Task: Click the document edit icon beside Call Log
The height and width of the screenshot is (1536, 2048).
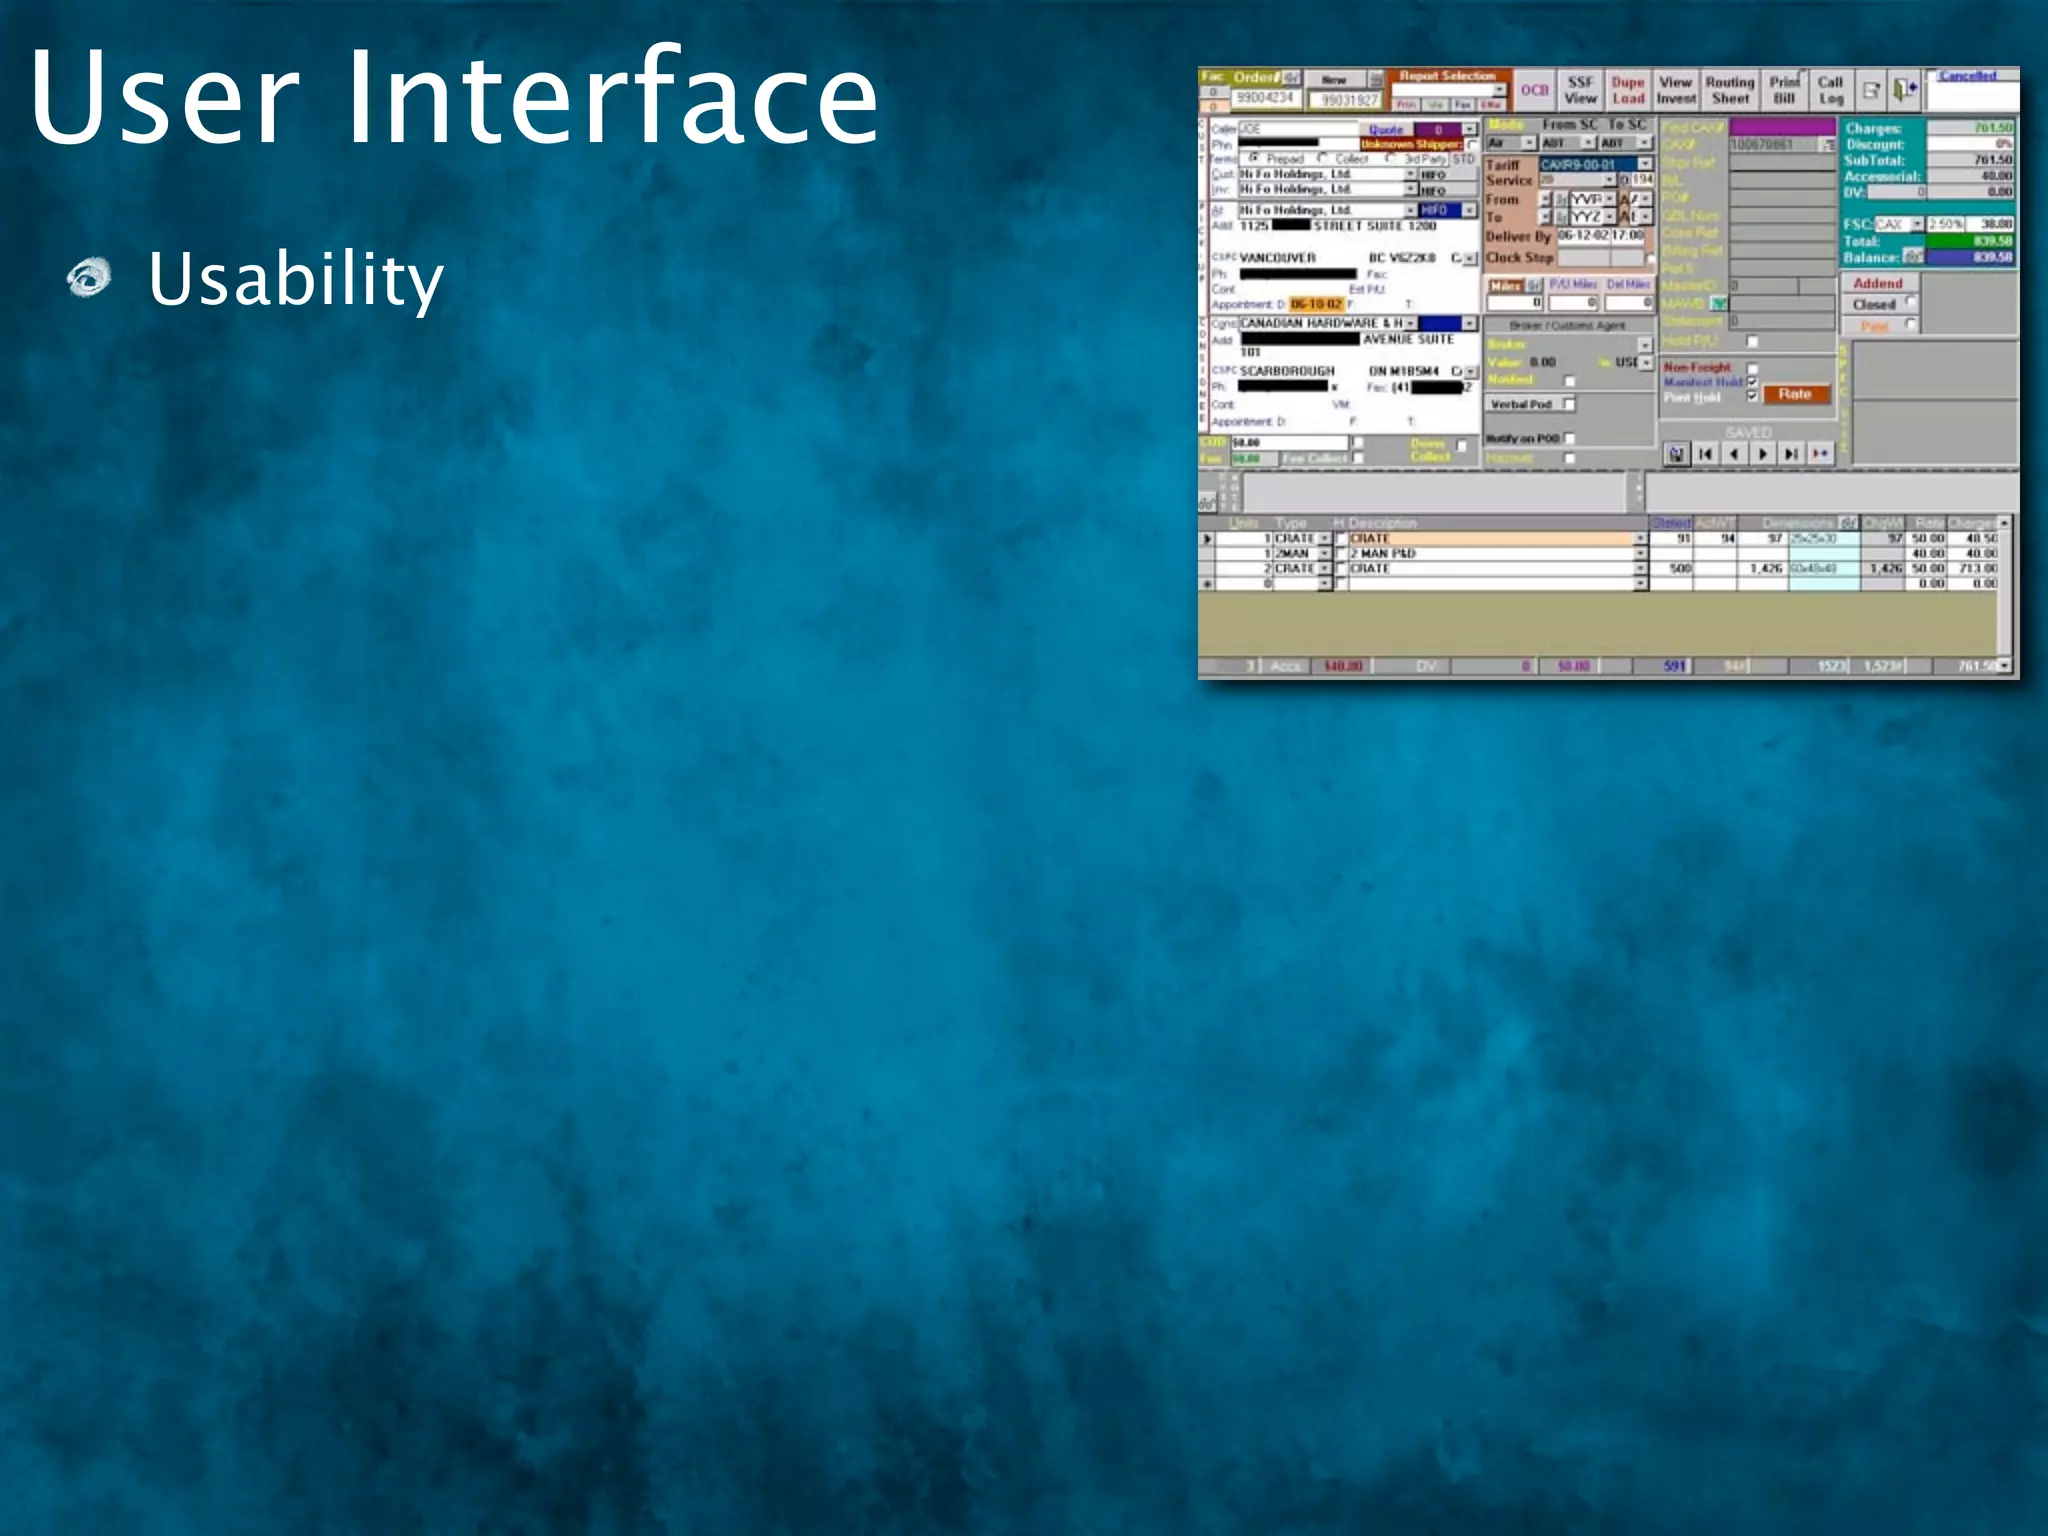Action: coord(1871,90)
